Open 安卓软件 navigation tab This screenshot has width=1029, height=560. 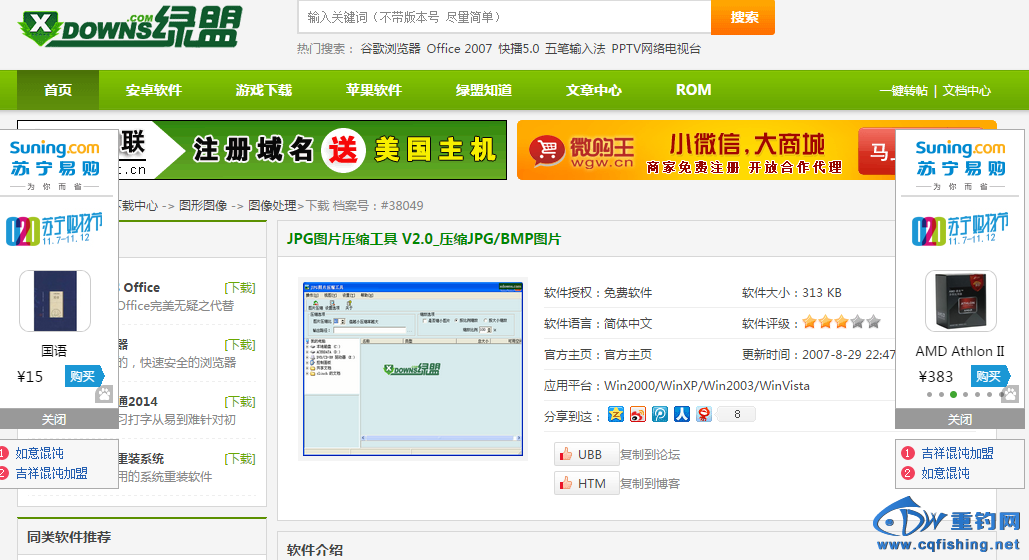coord(154,90)
